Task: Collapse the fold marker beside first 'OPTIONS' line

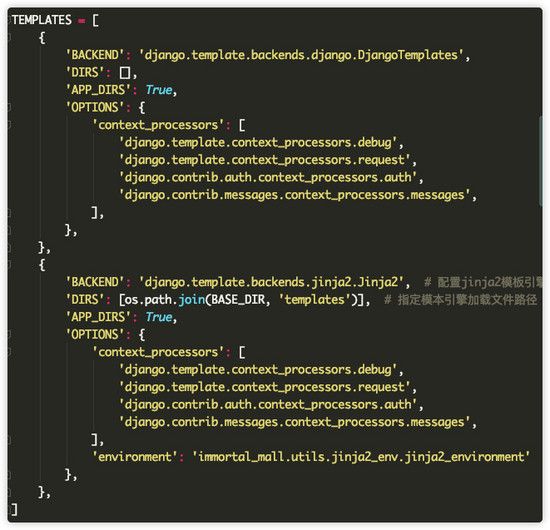Action: pos(9,107)
